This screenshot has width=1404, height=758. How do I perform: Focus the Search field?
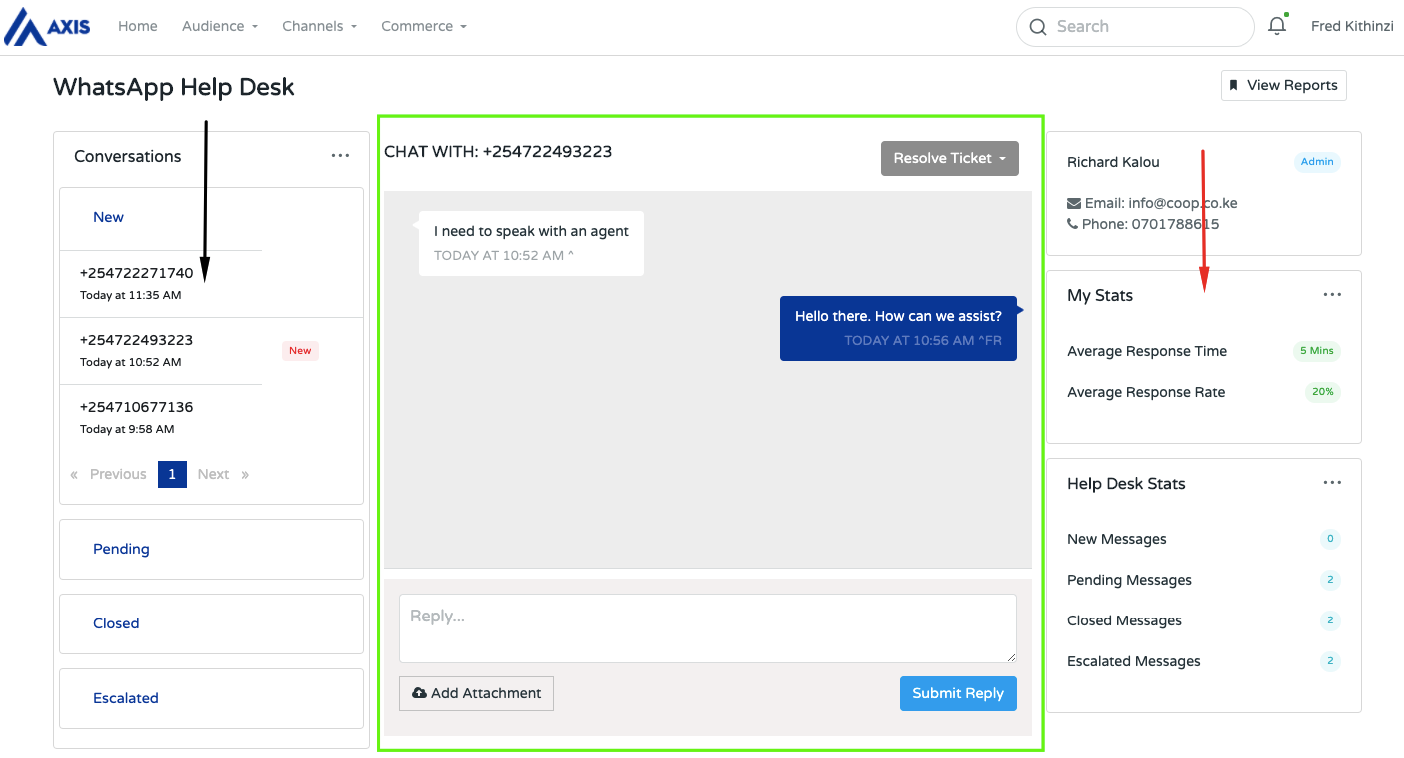[x=1135, y=27]
